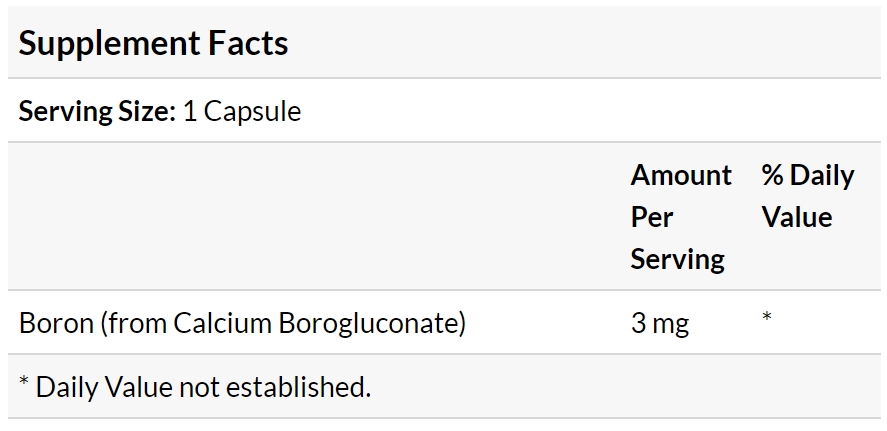Click the Amount word in column header

click(x=681, y=175)
